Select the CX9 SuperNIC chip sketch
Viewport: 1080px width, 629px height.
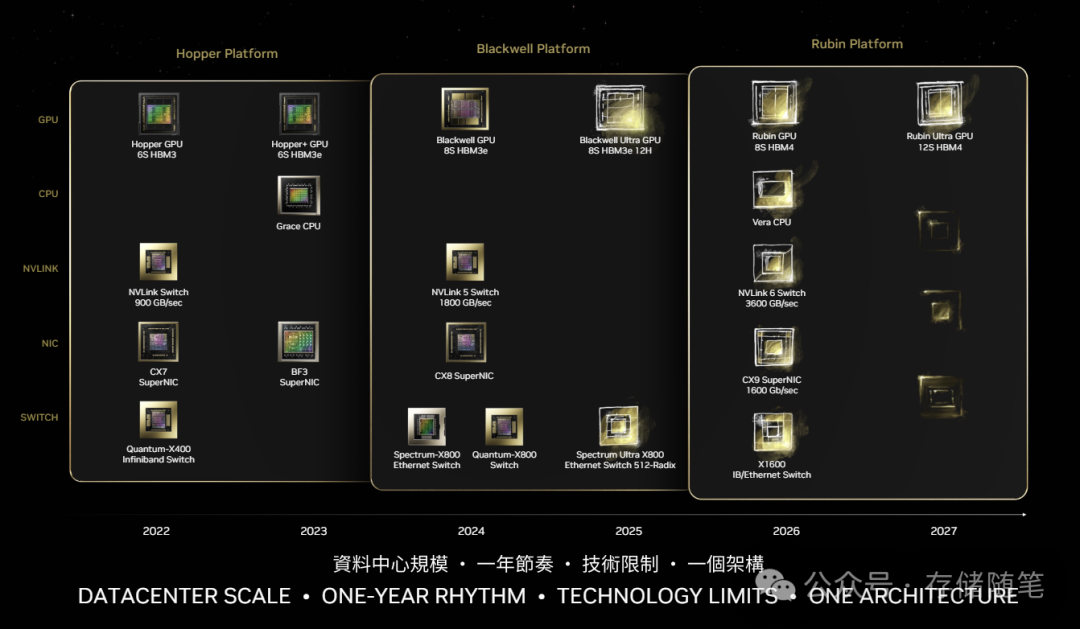773,347
